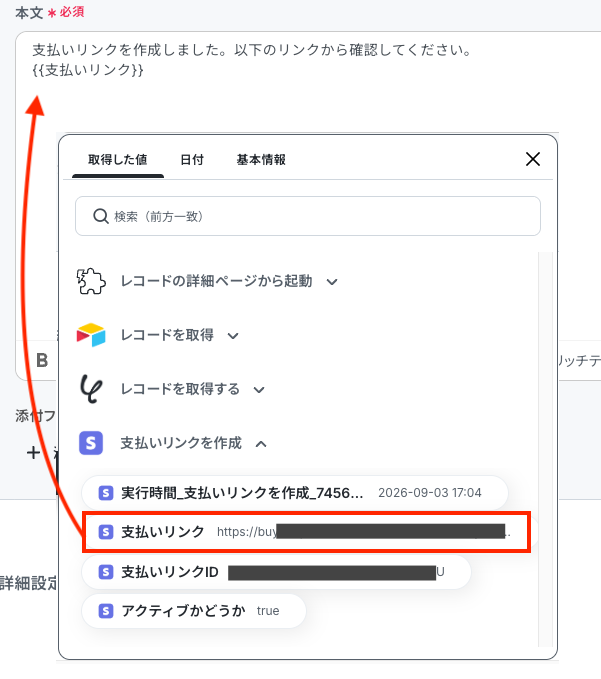601x679 pixels.
Task: Click the search magnifier icon
Action: pos(100,216)
